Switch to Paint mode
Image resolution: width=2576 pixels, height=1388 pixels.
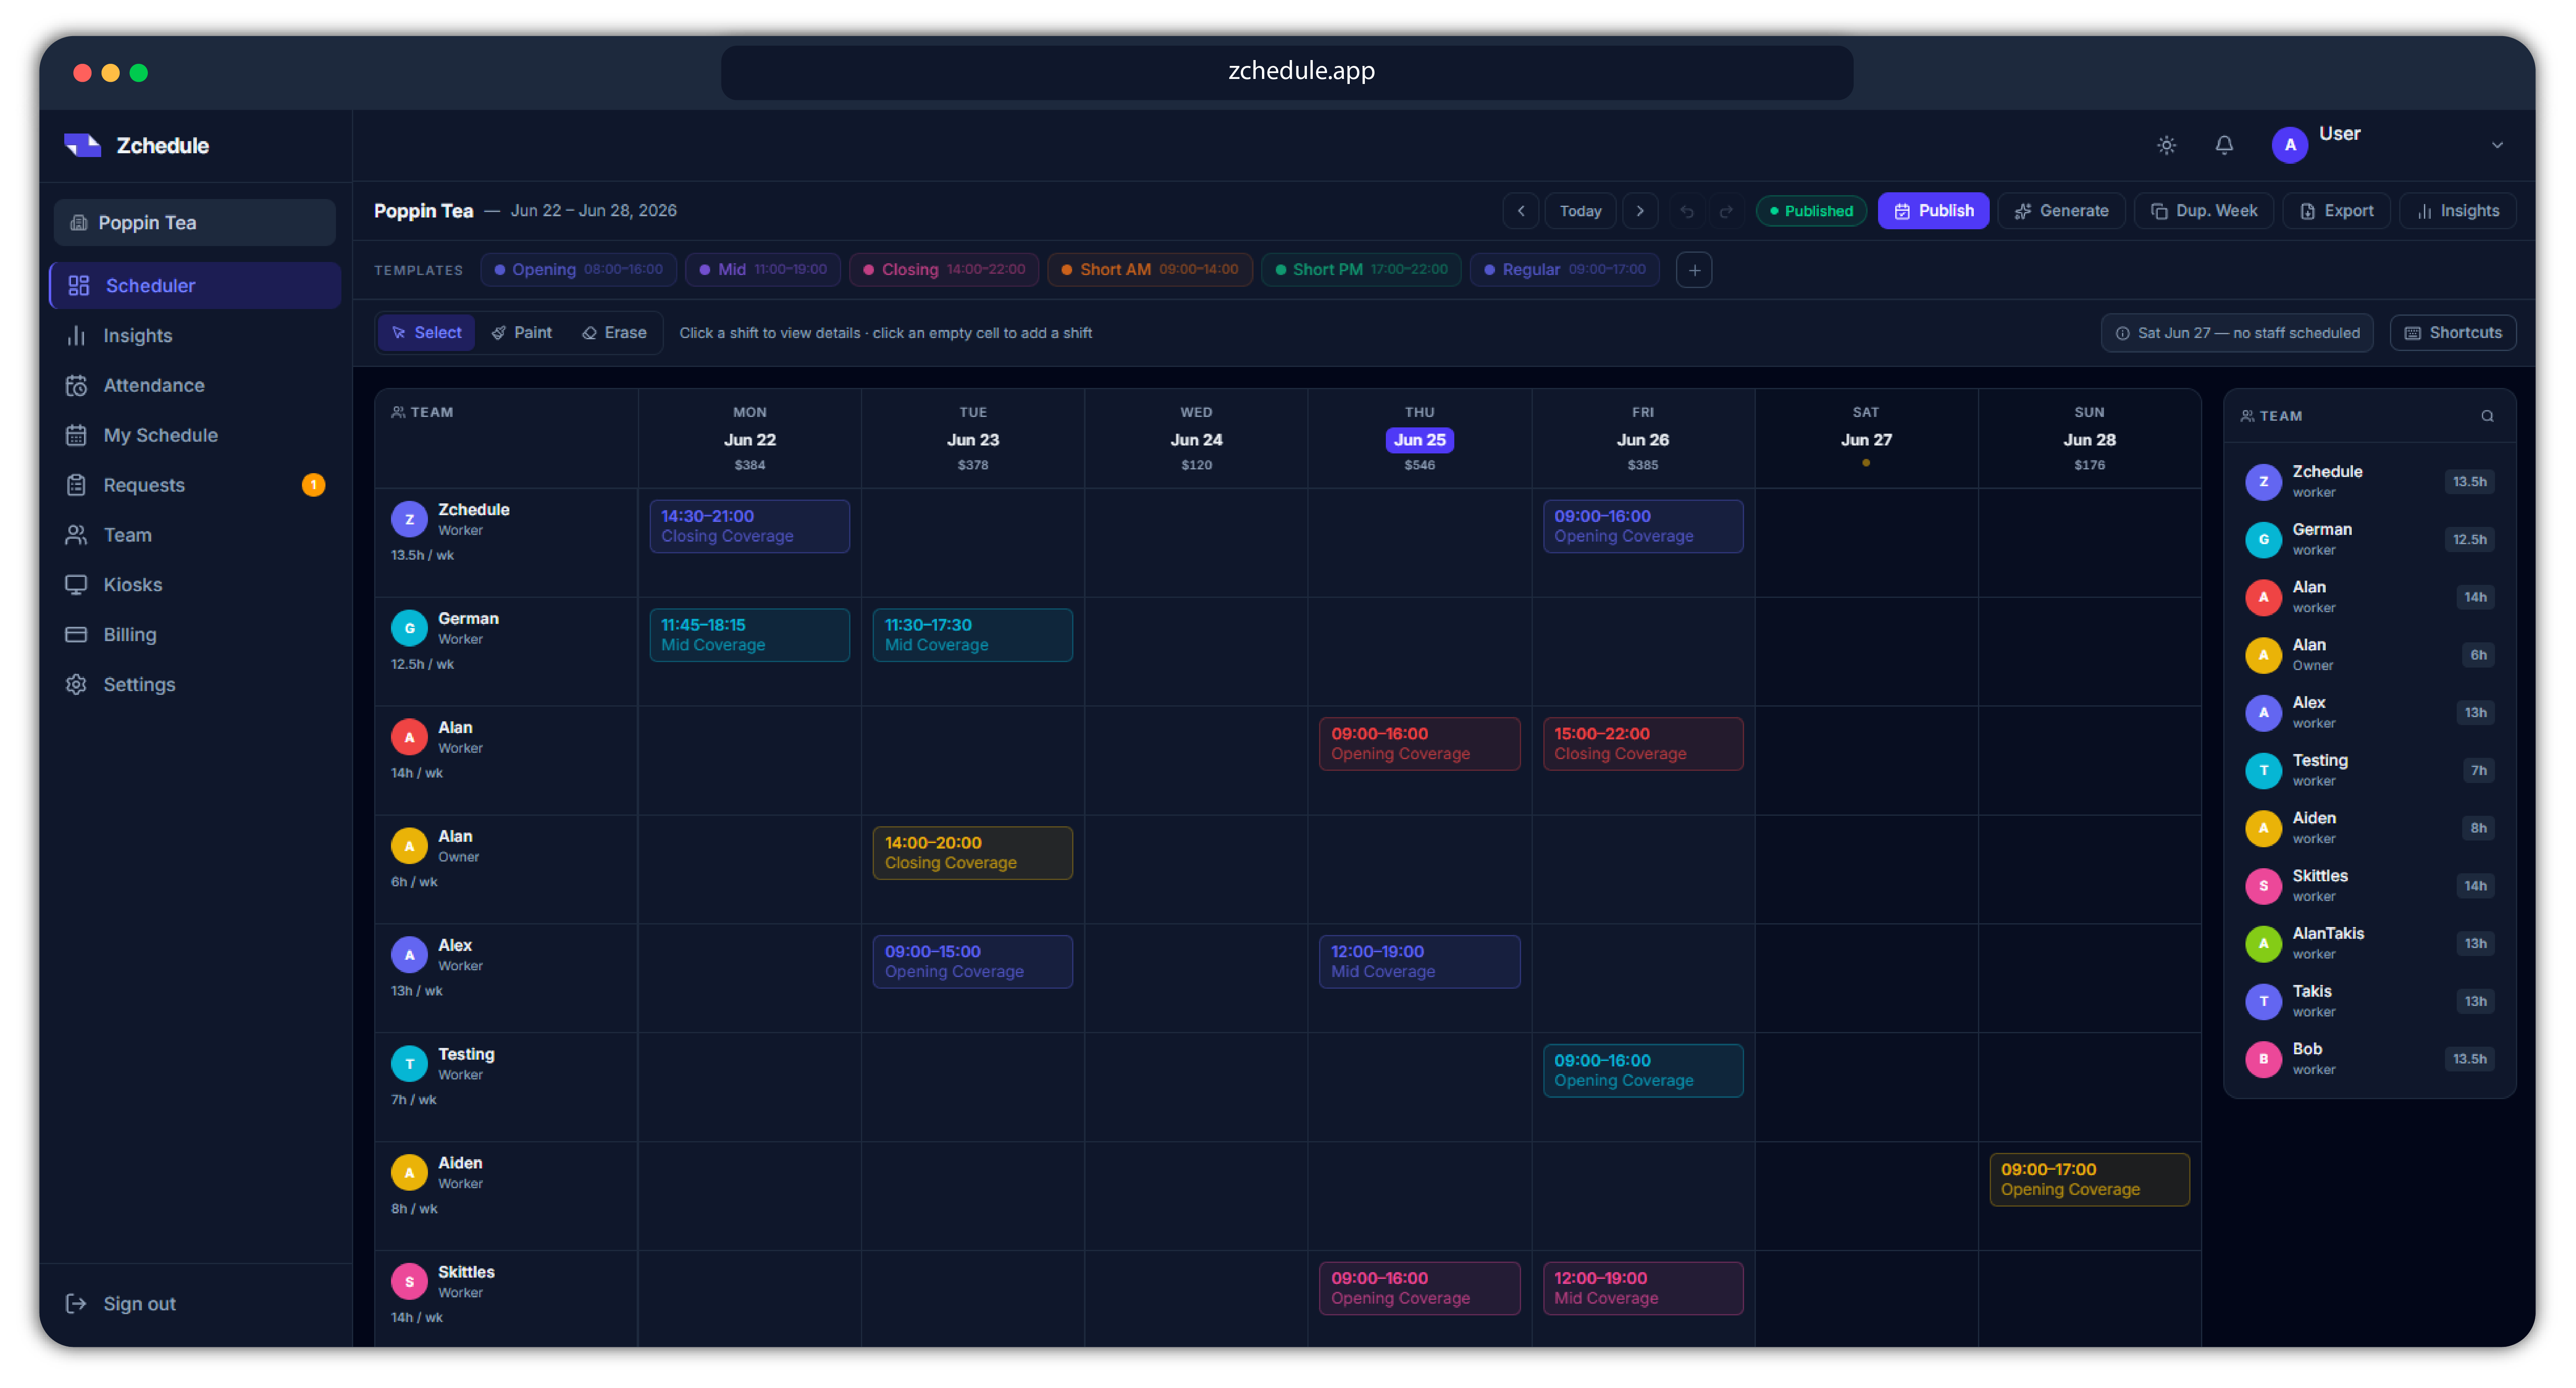[522, 333]
